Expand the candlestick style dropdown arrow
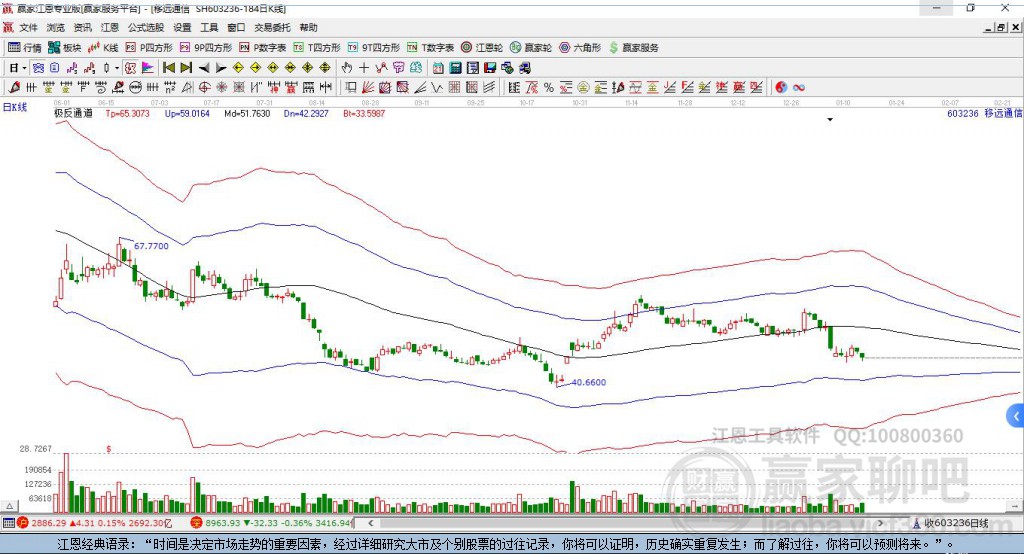Screen dimensions: 1024x554 click(x=117, y=68)
